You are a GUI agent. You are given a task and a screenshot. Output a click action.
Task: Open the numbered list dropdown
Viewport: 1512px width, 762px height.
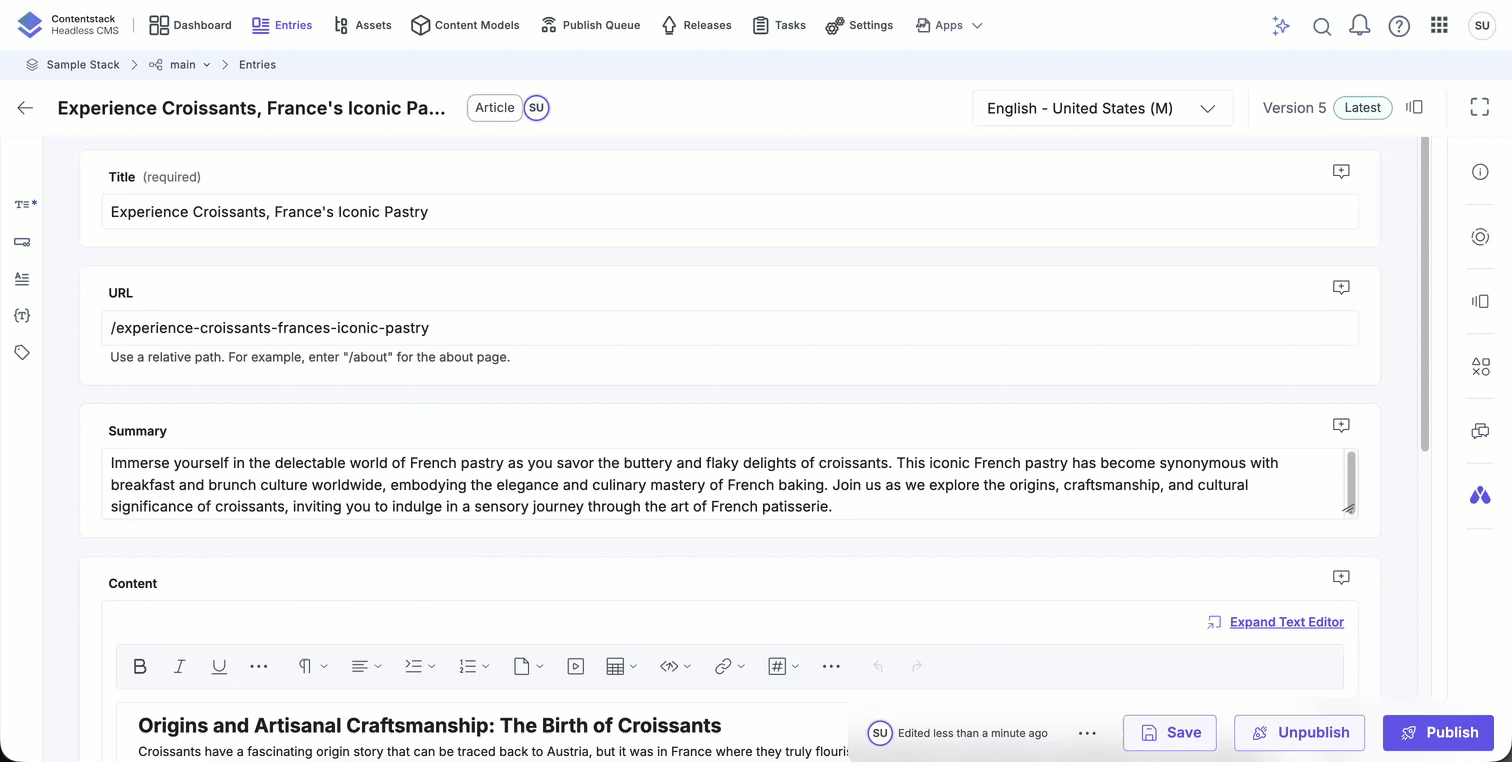click(x=474, y=666)
